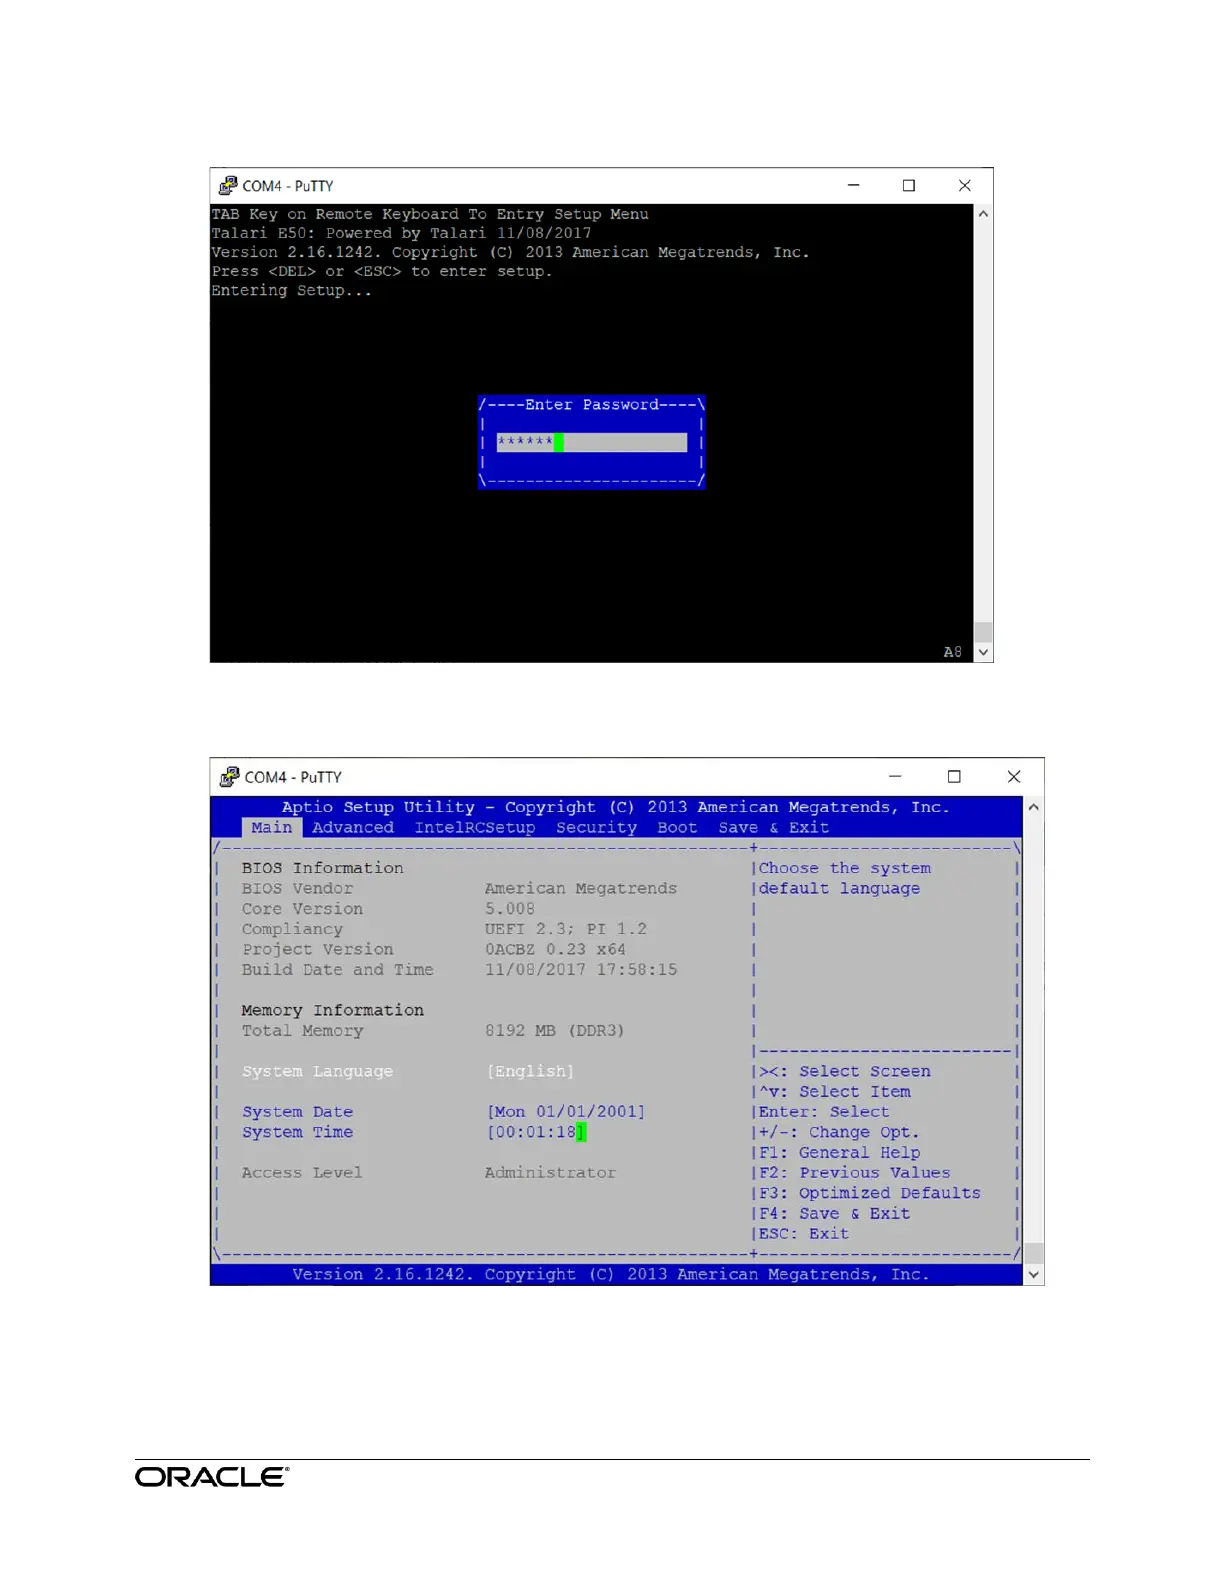Image resolution: width=1224 pixels, height=1584 pixels.
Task: Click PuTTY icon in lower window title bar
Action: click(229, 777)
